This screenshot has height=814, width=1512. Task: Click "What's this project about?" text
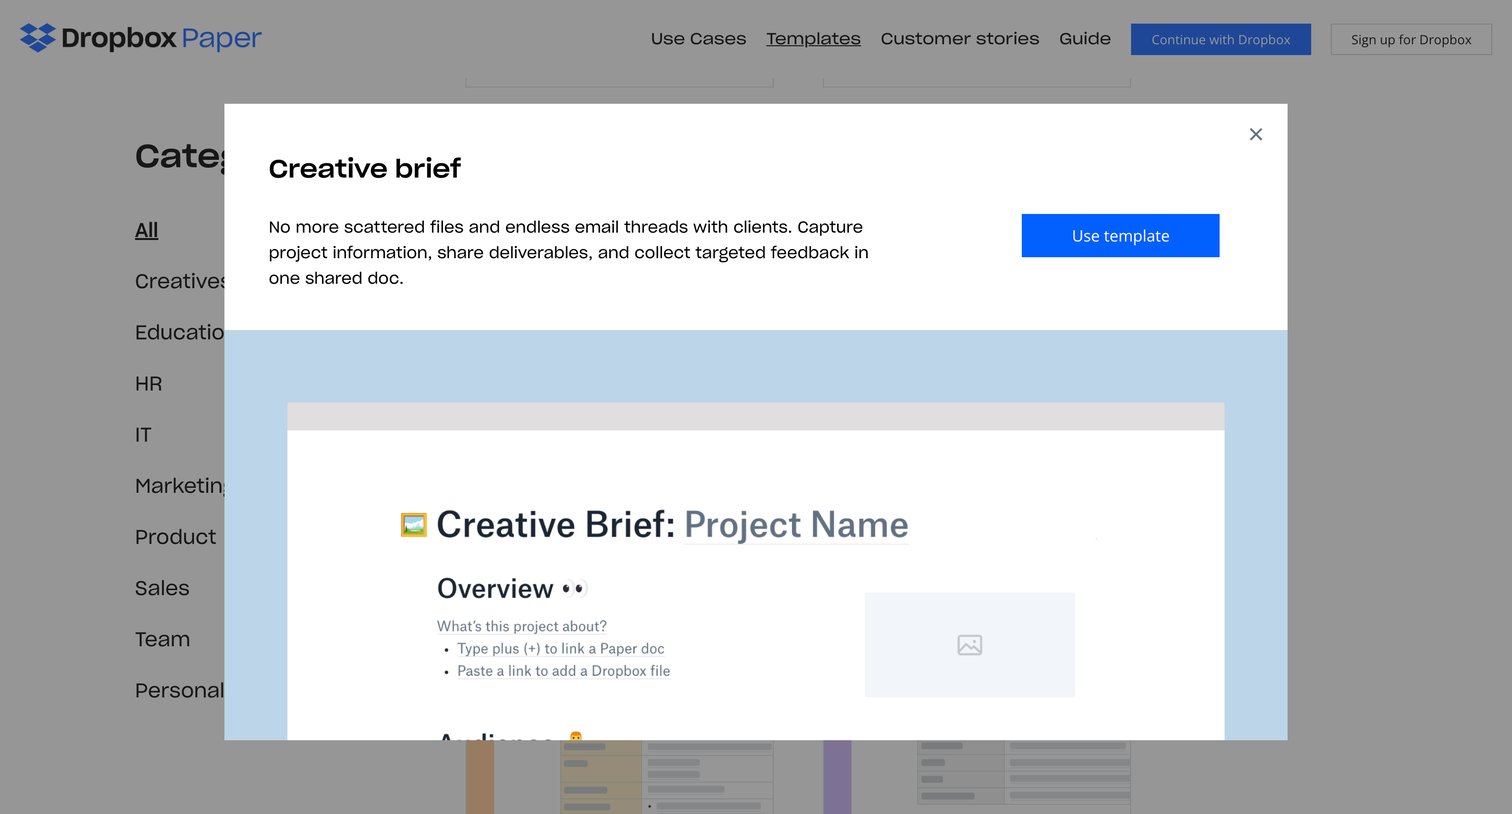pyautogui.click(x=522, y=626)
